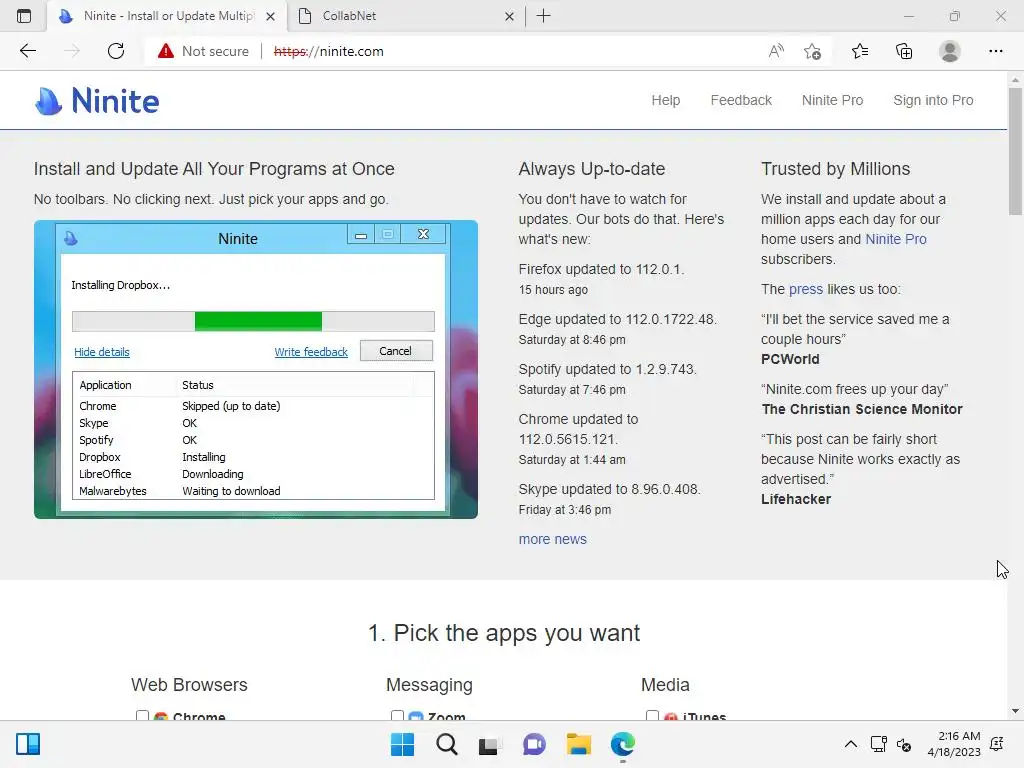Click the PCWorld text
Image resolution: width=1024 pixels, height=768 pixels.
pos(790,359)
